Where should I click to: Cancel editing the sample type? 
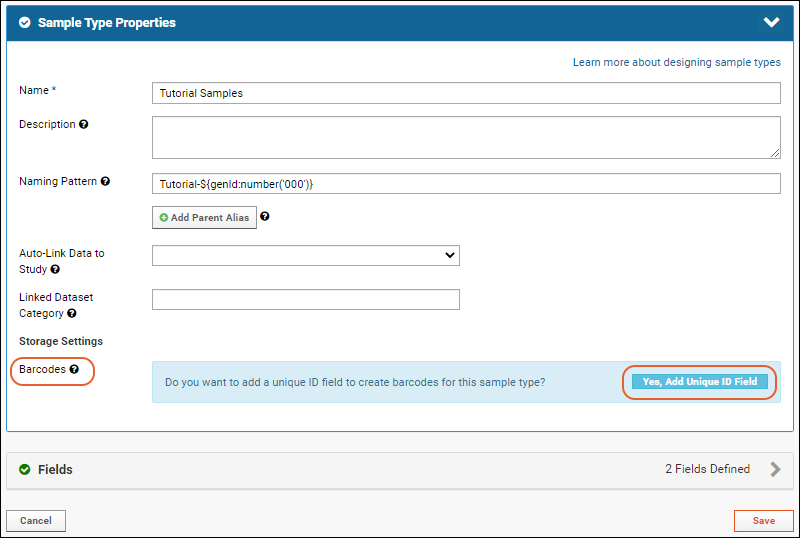(36, 521)
